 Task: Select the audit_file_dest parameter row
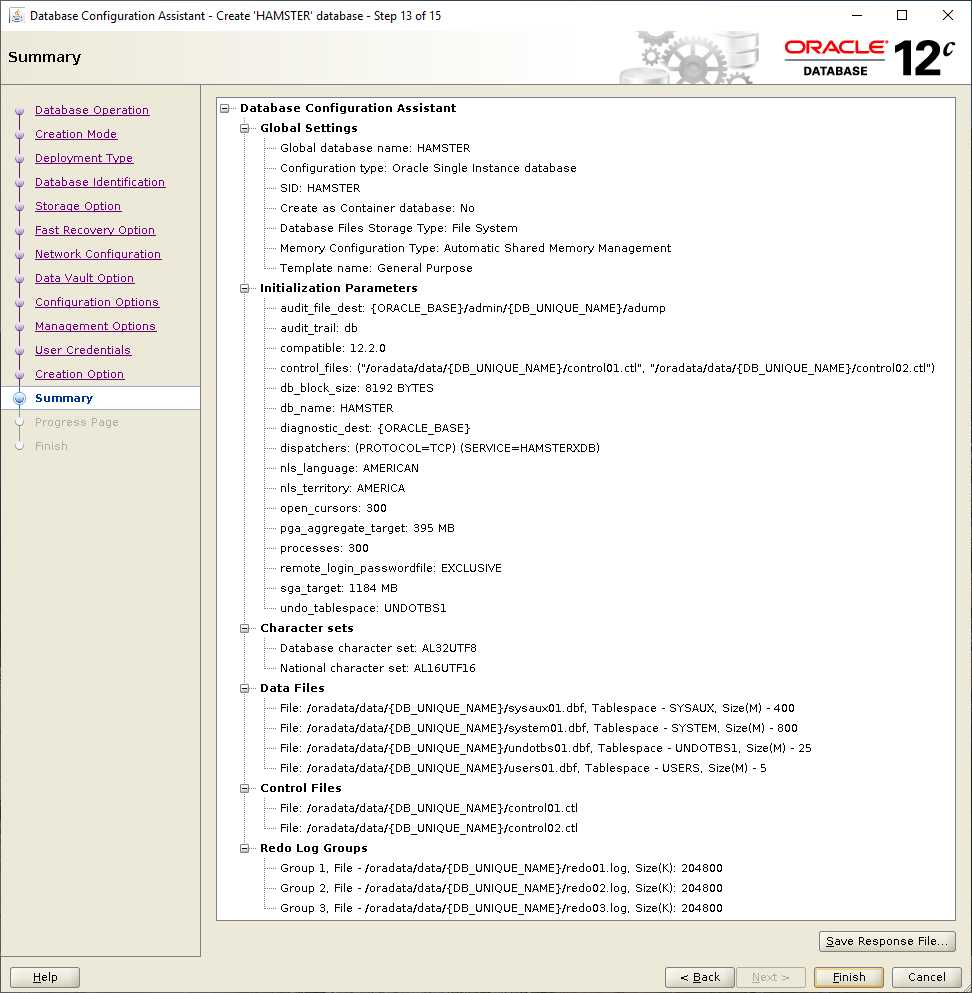pos(473,308)
